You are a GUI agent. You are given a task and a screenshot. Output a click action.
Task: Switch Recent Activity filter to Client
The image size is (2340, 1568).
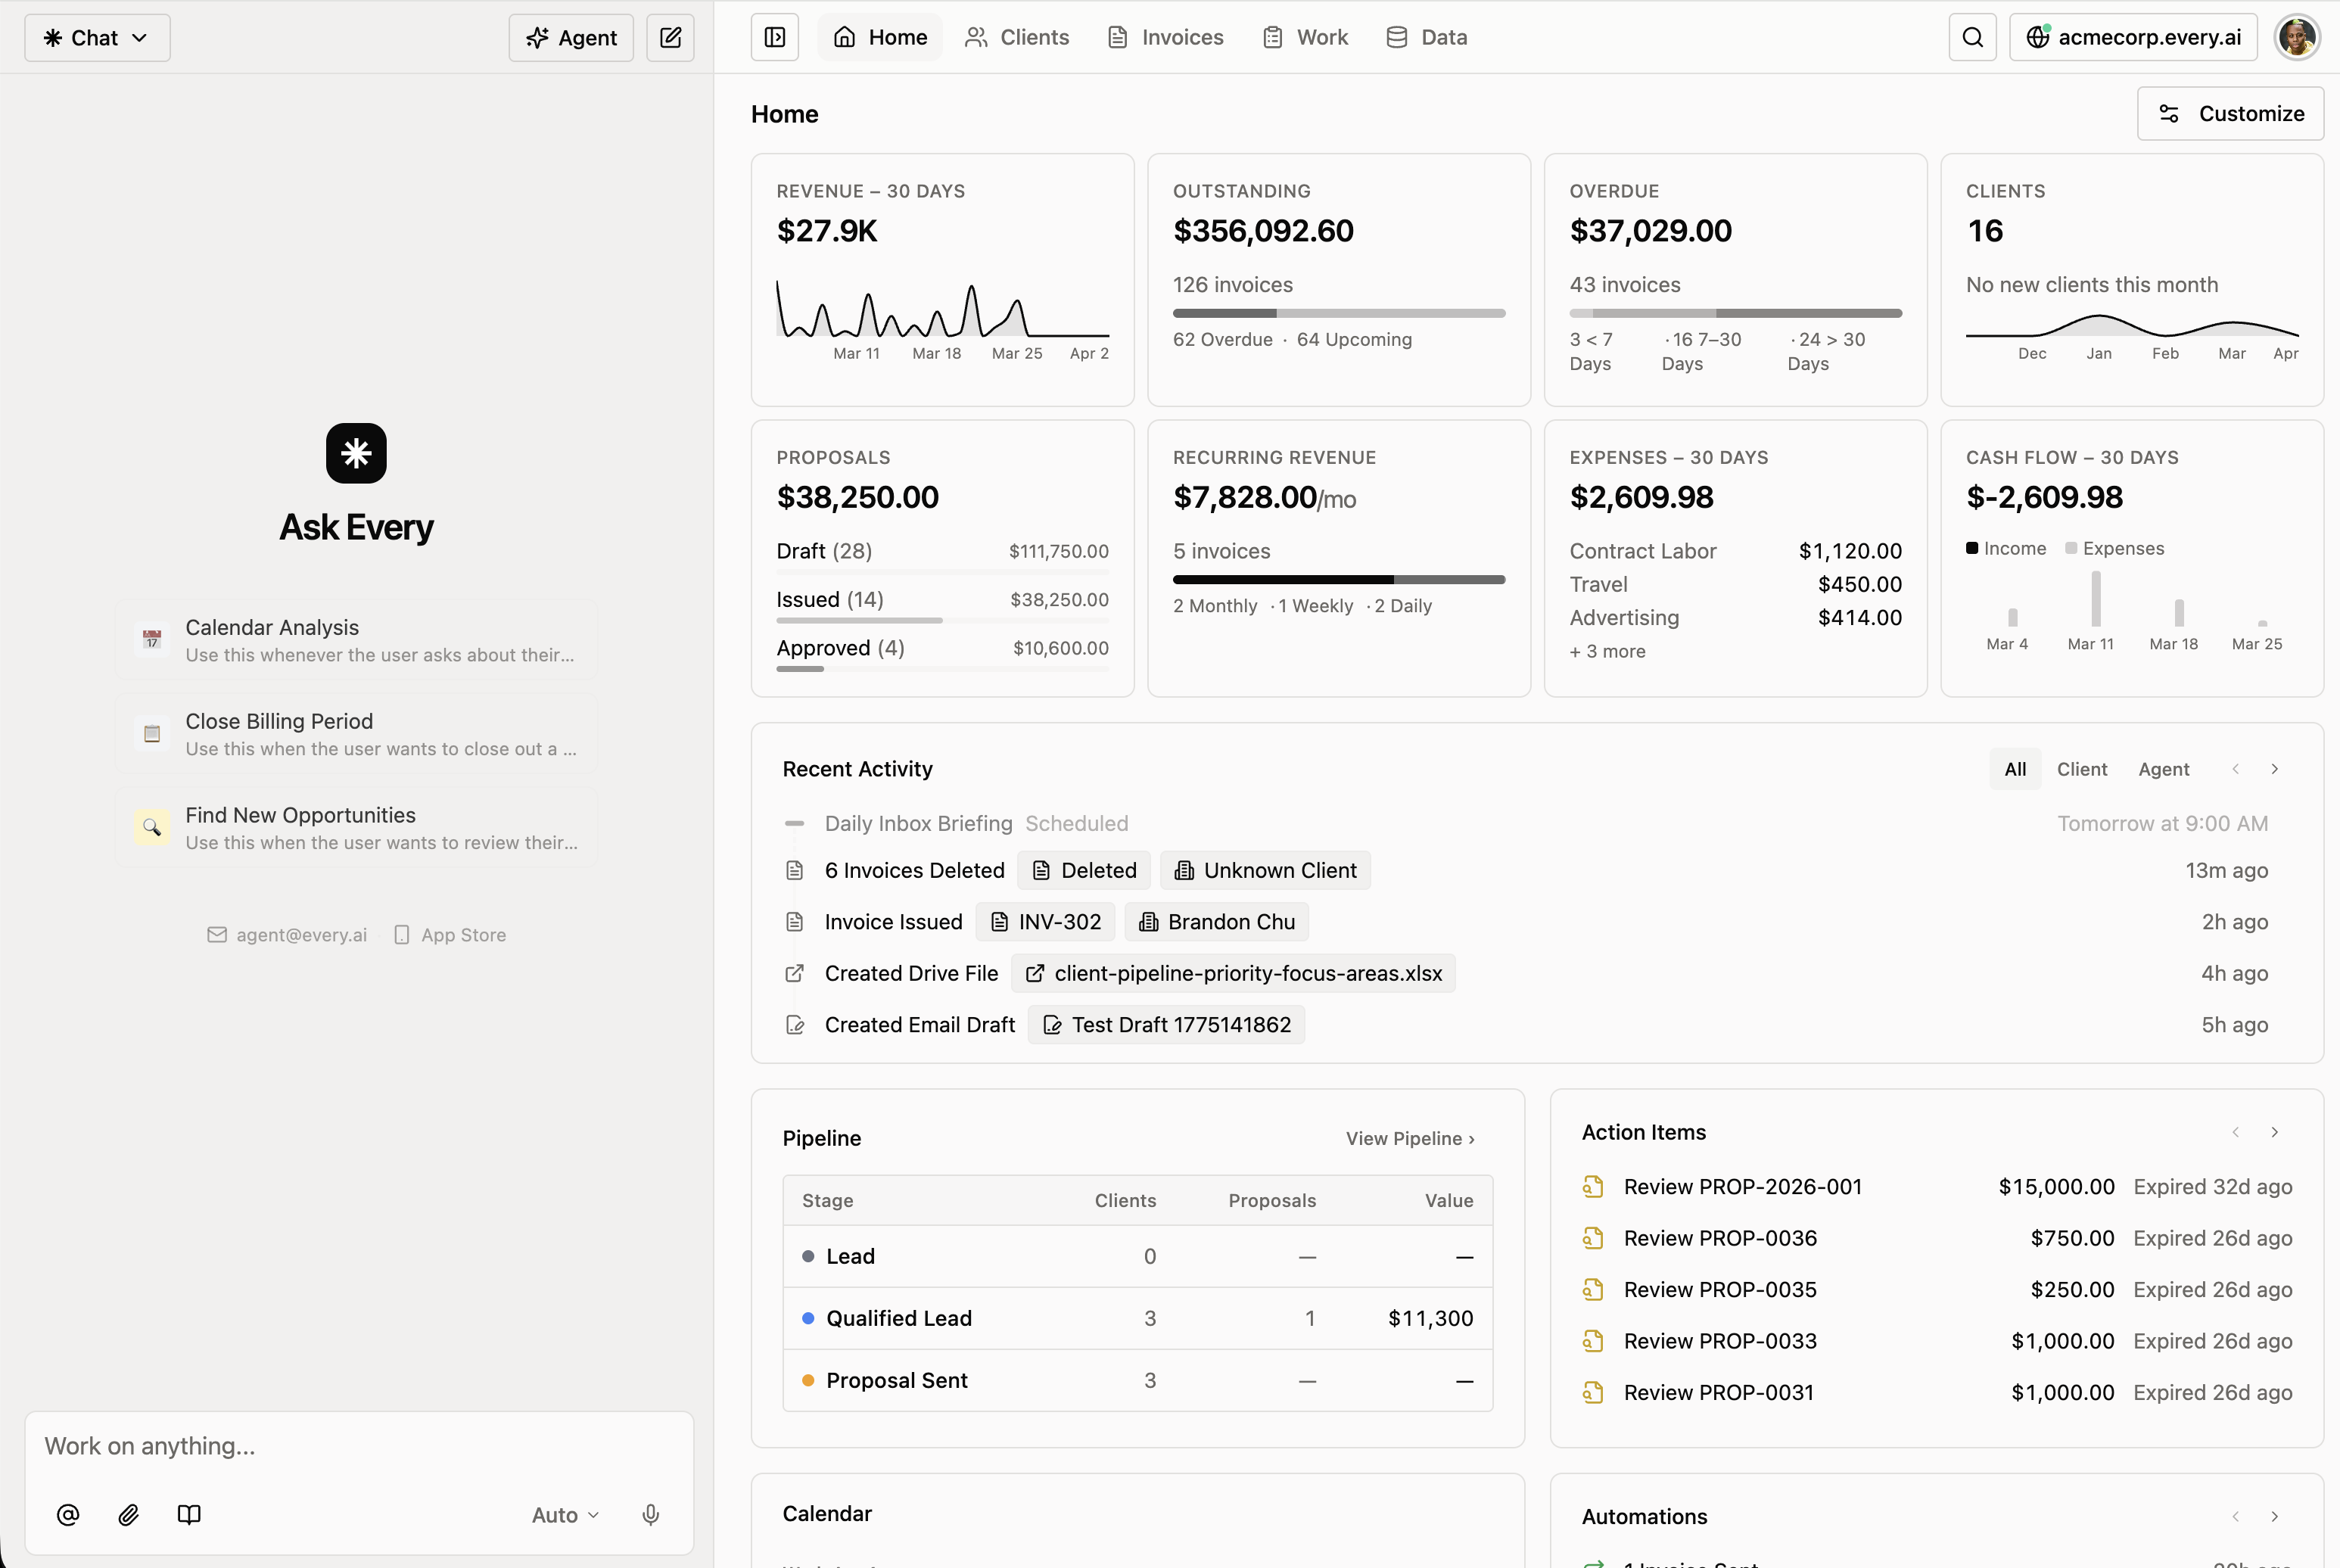coord(2081,769)
